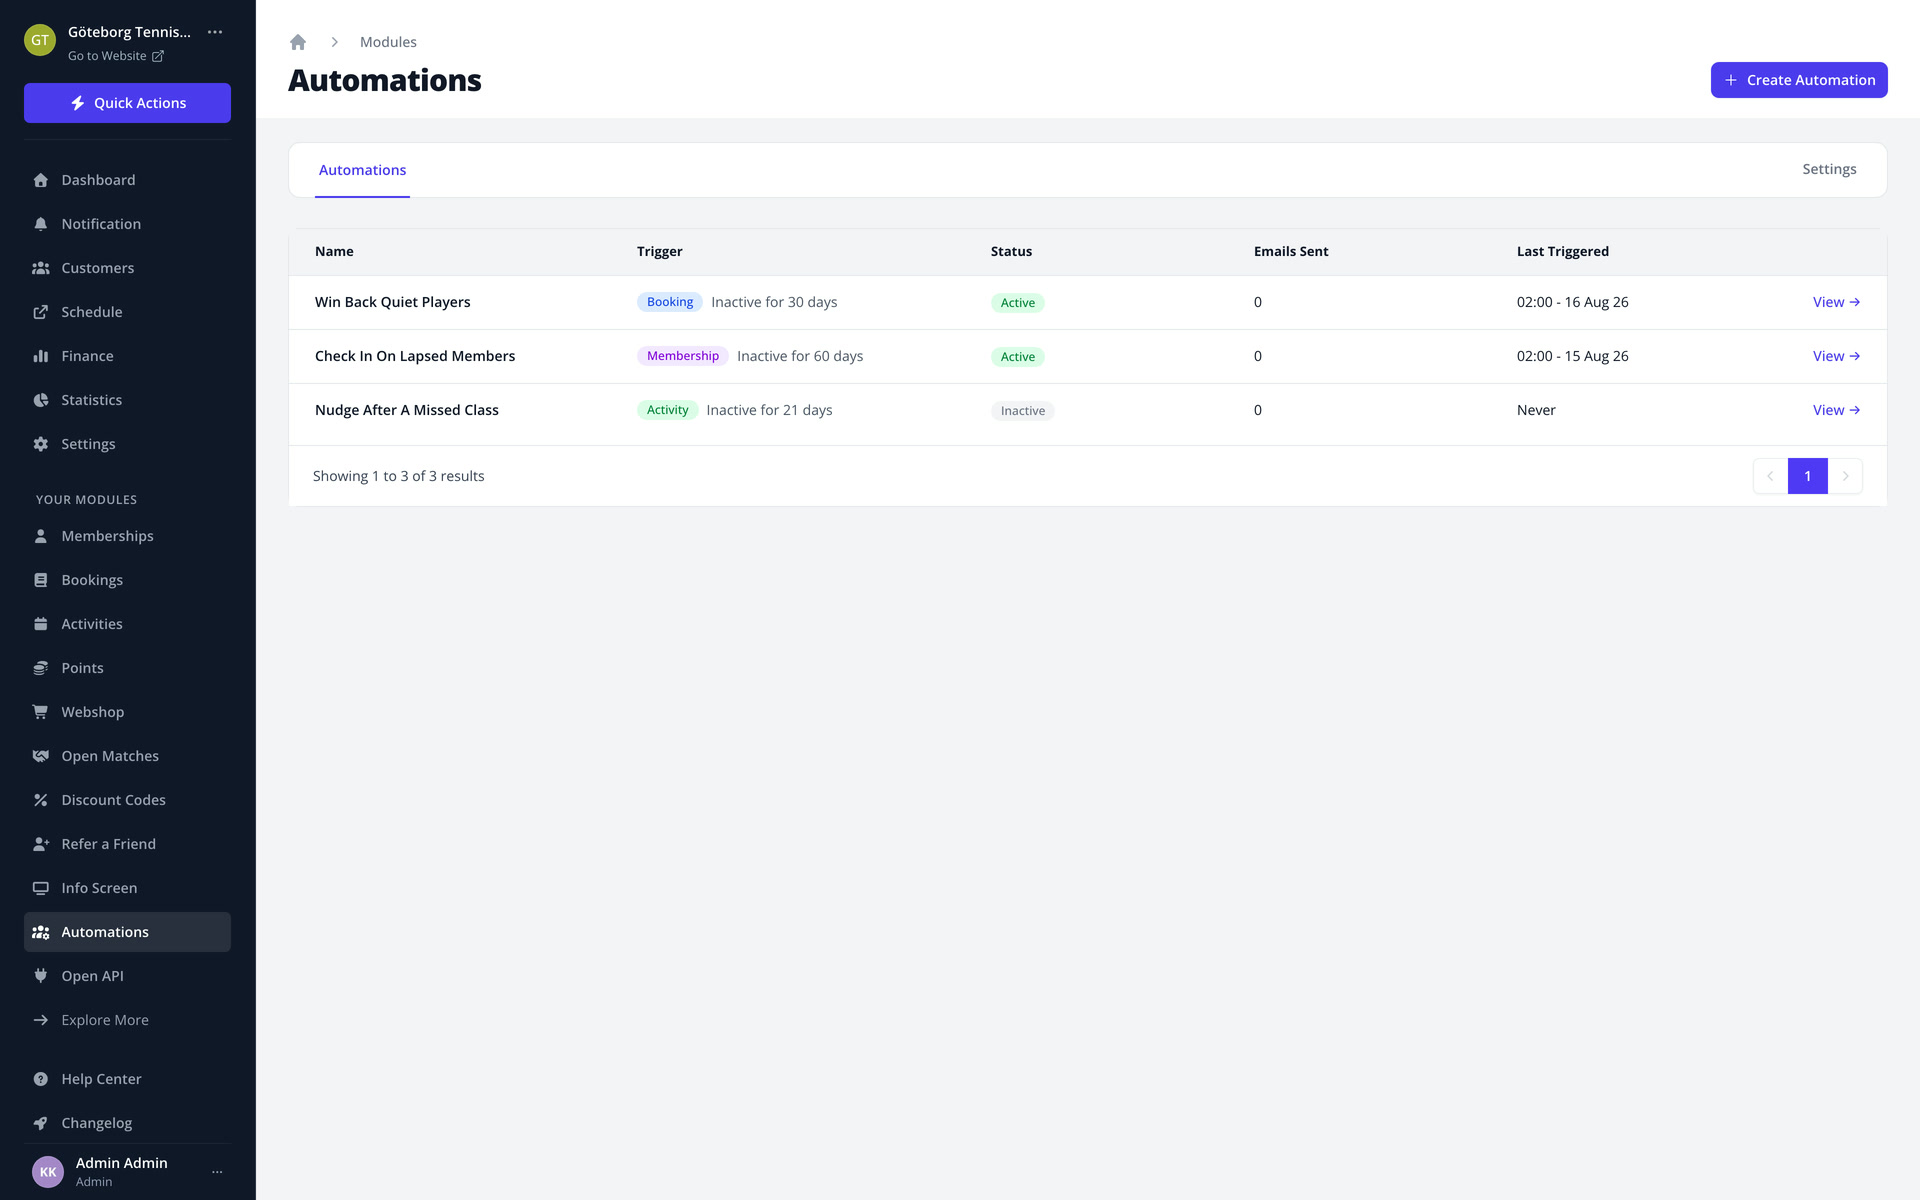Open Points coins icon
This screenshot has width=1920, height=1200.
tap(41, 668)
